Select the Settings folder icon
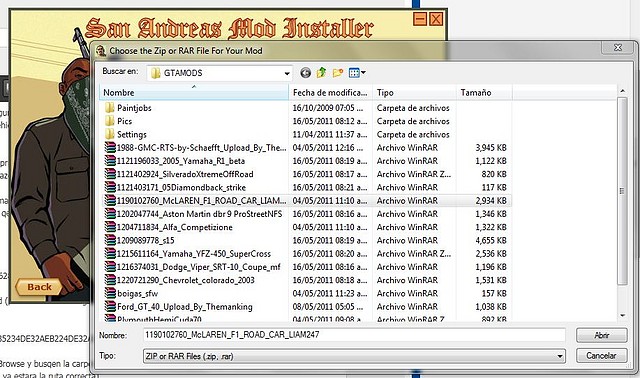Image resolution: width=640 pixels, height=378 pixels. pos(110,134)
